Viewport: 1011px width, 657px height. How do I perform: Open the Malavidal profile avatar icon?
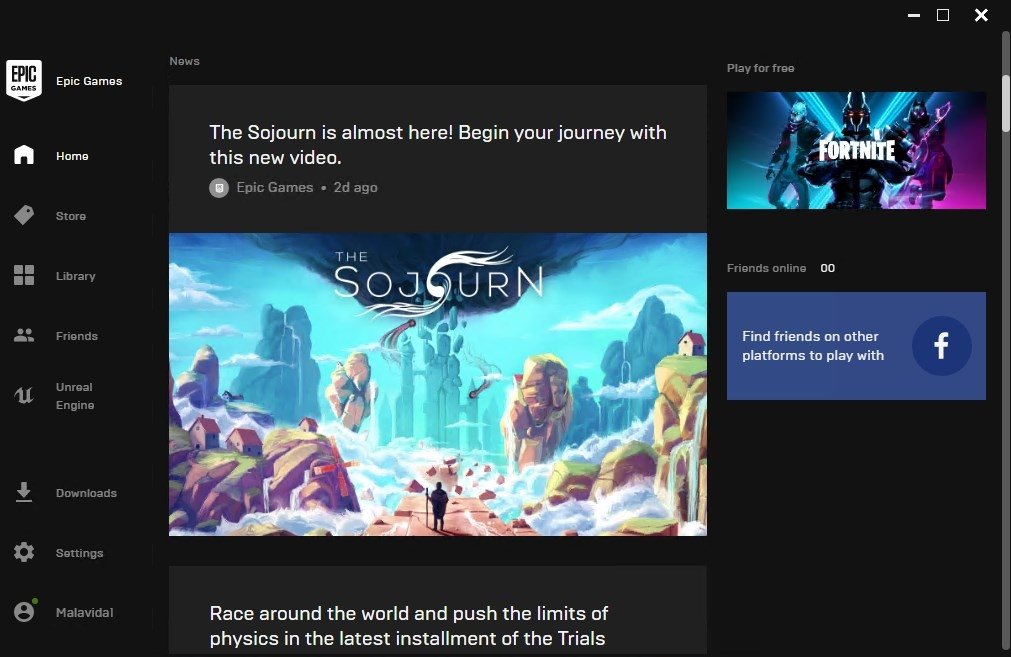25,611
